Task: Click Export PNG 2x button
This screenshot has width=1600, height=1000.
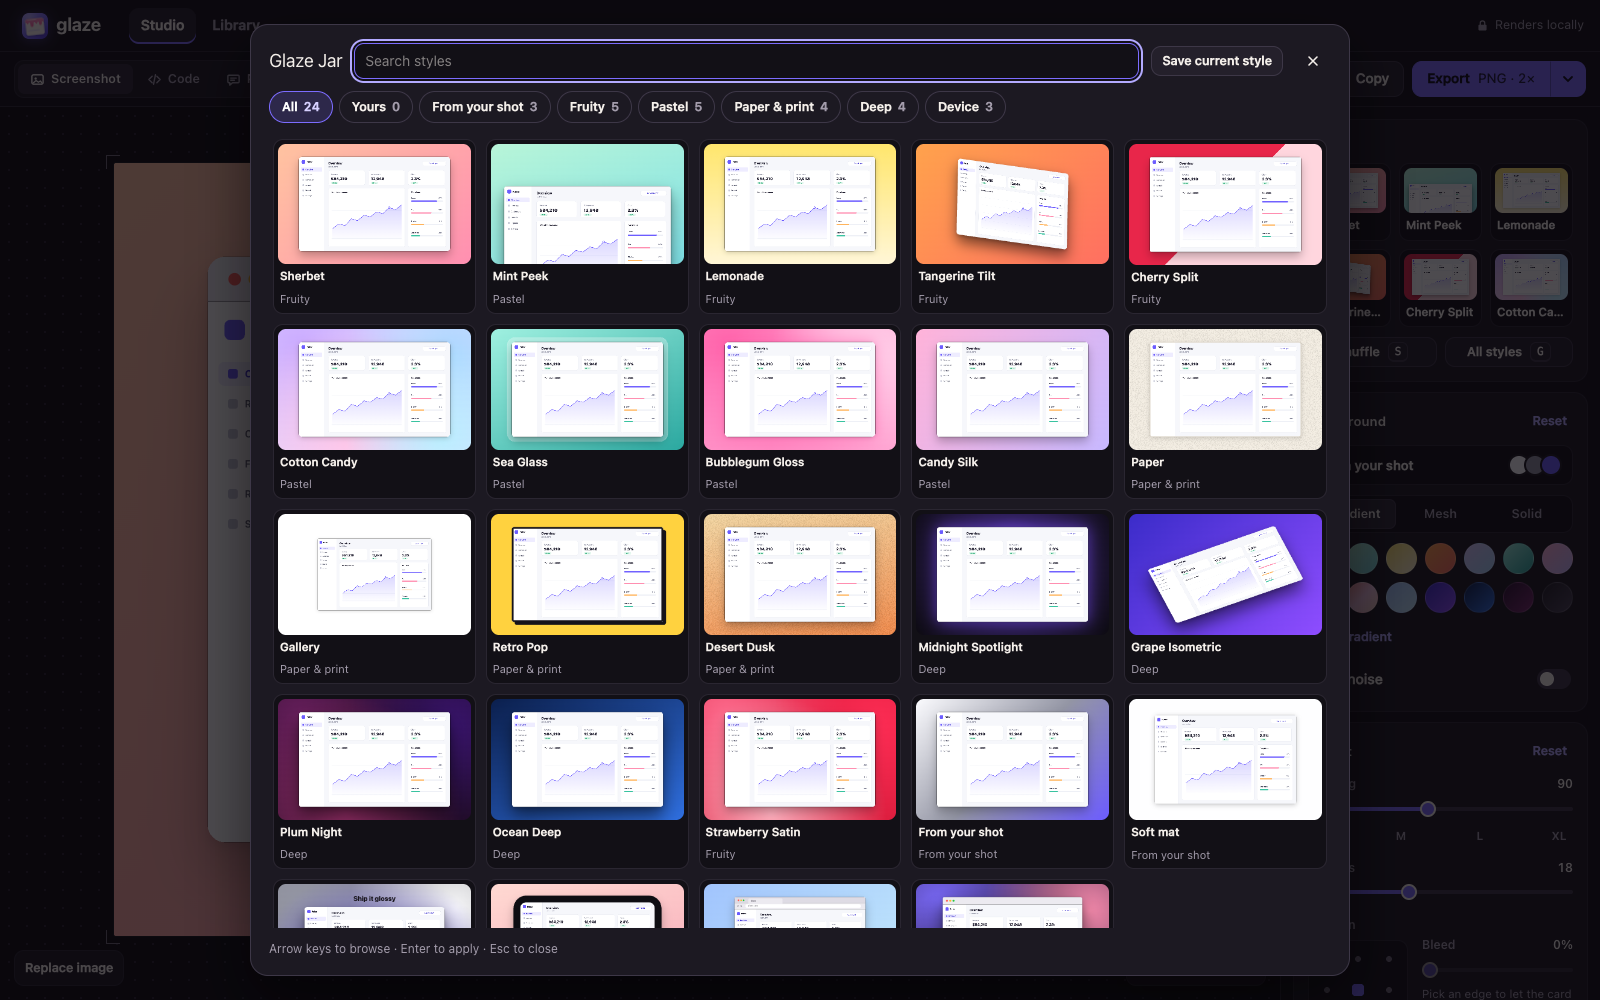Action: 1481,79
